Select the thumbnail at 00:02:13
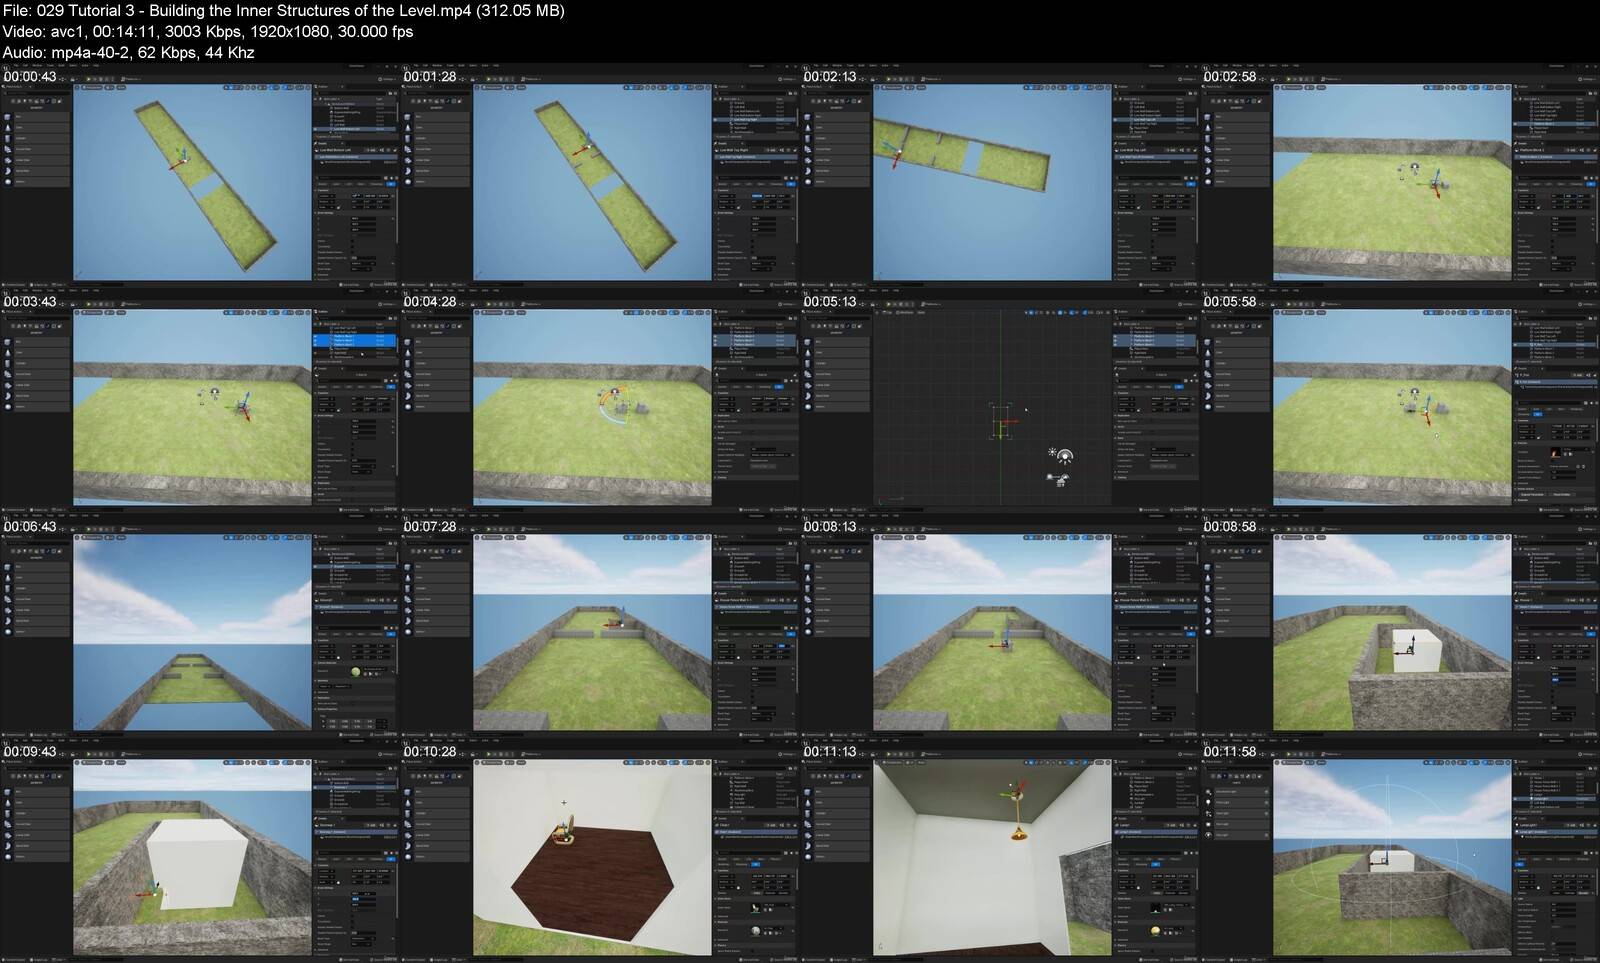The width and height of the screenshot is (1600, 963). click(1000, 176)
